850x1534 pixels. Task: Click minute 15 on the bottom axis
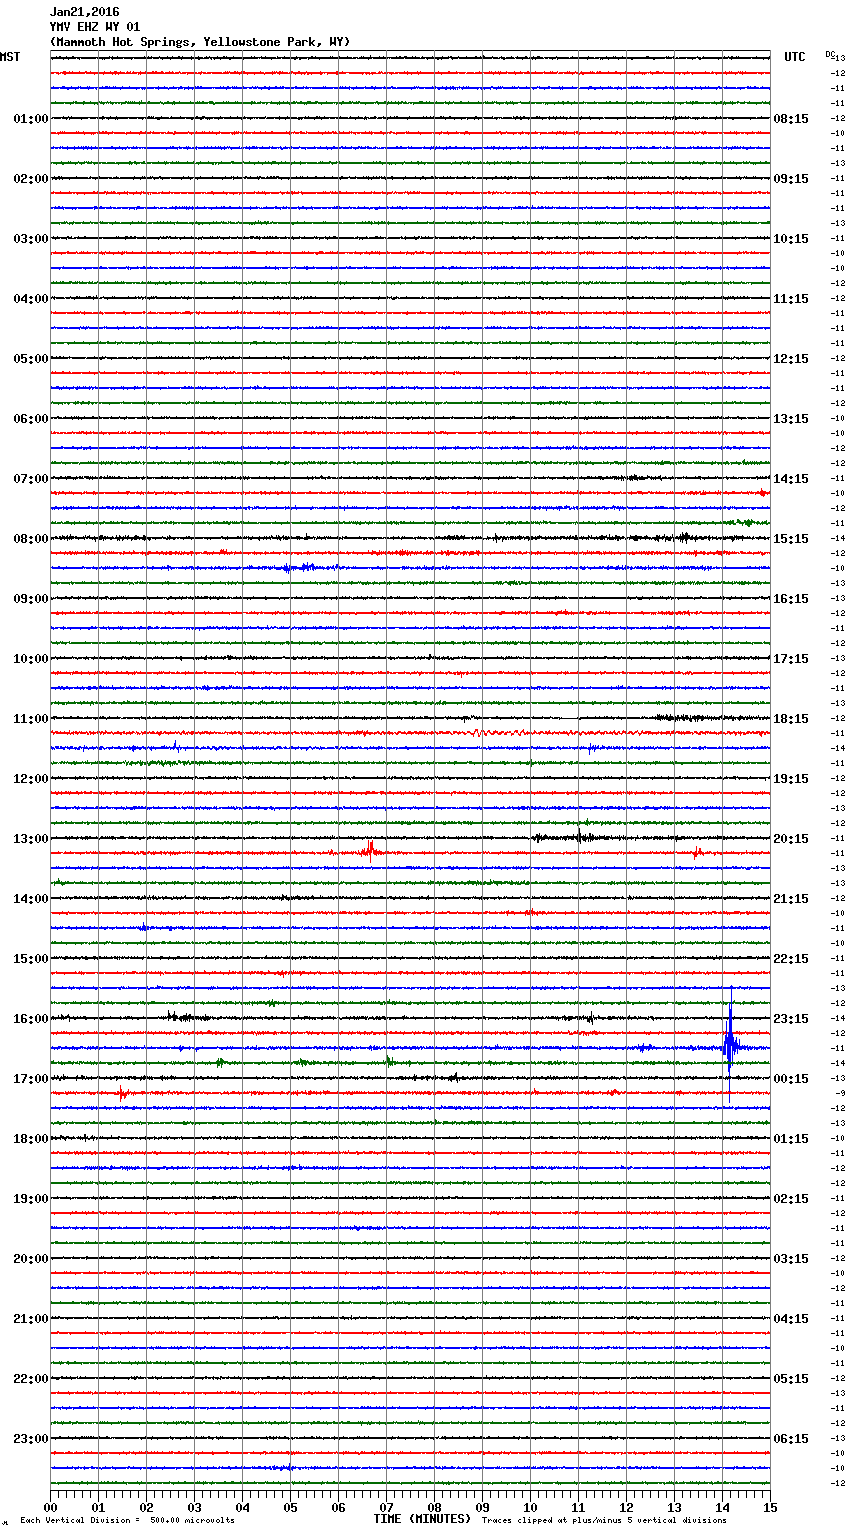pyautogui.click(x=769, y=1507)
